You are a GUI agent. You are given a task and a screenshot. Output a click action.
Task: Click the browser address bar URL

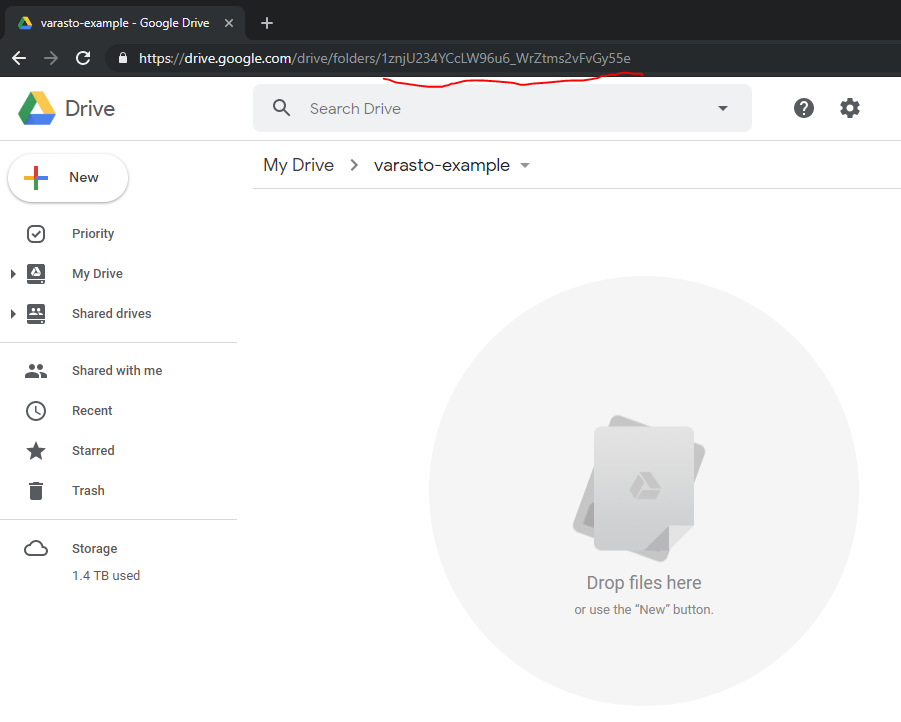point(384,58)
